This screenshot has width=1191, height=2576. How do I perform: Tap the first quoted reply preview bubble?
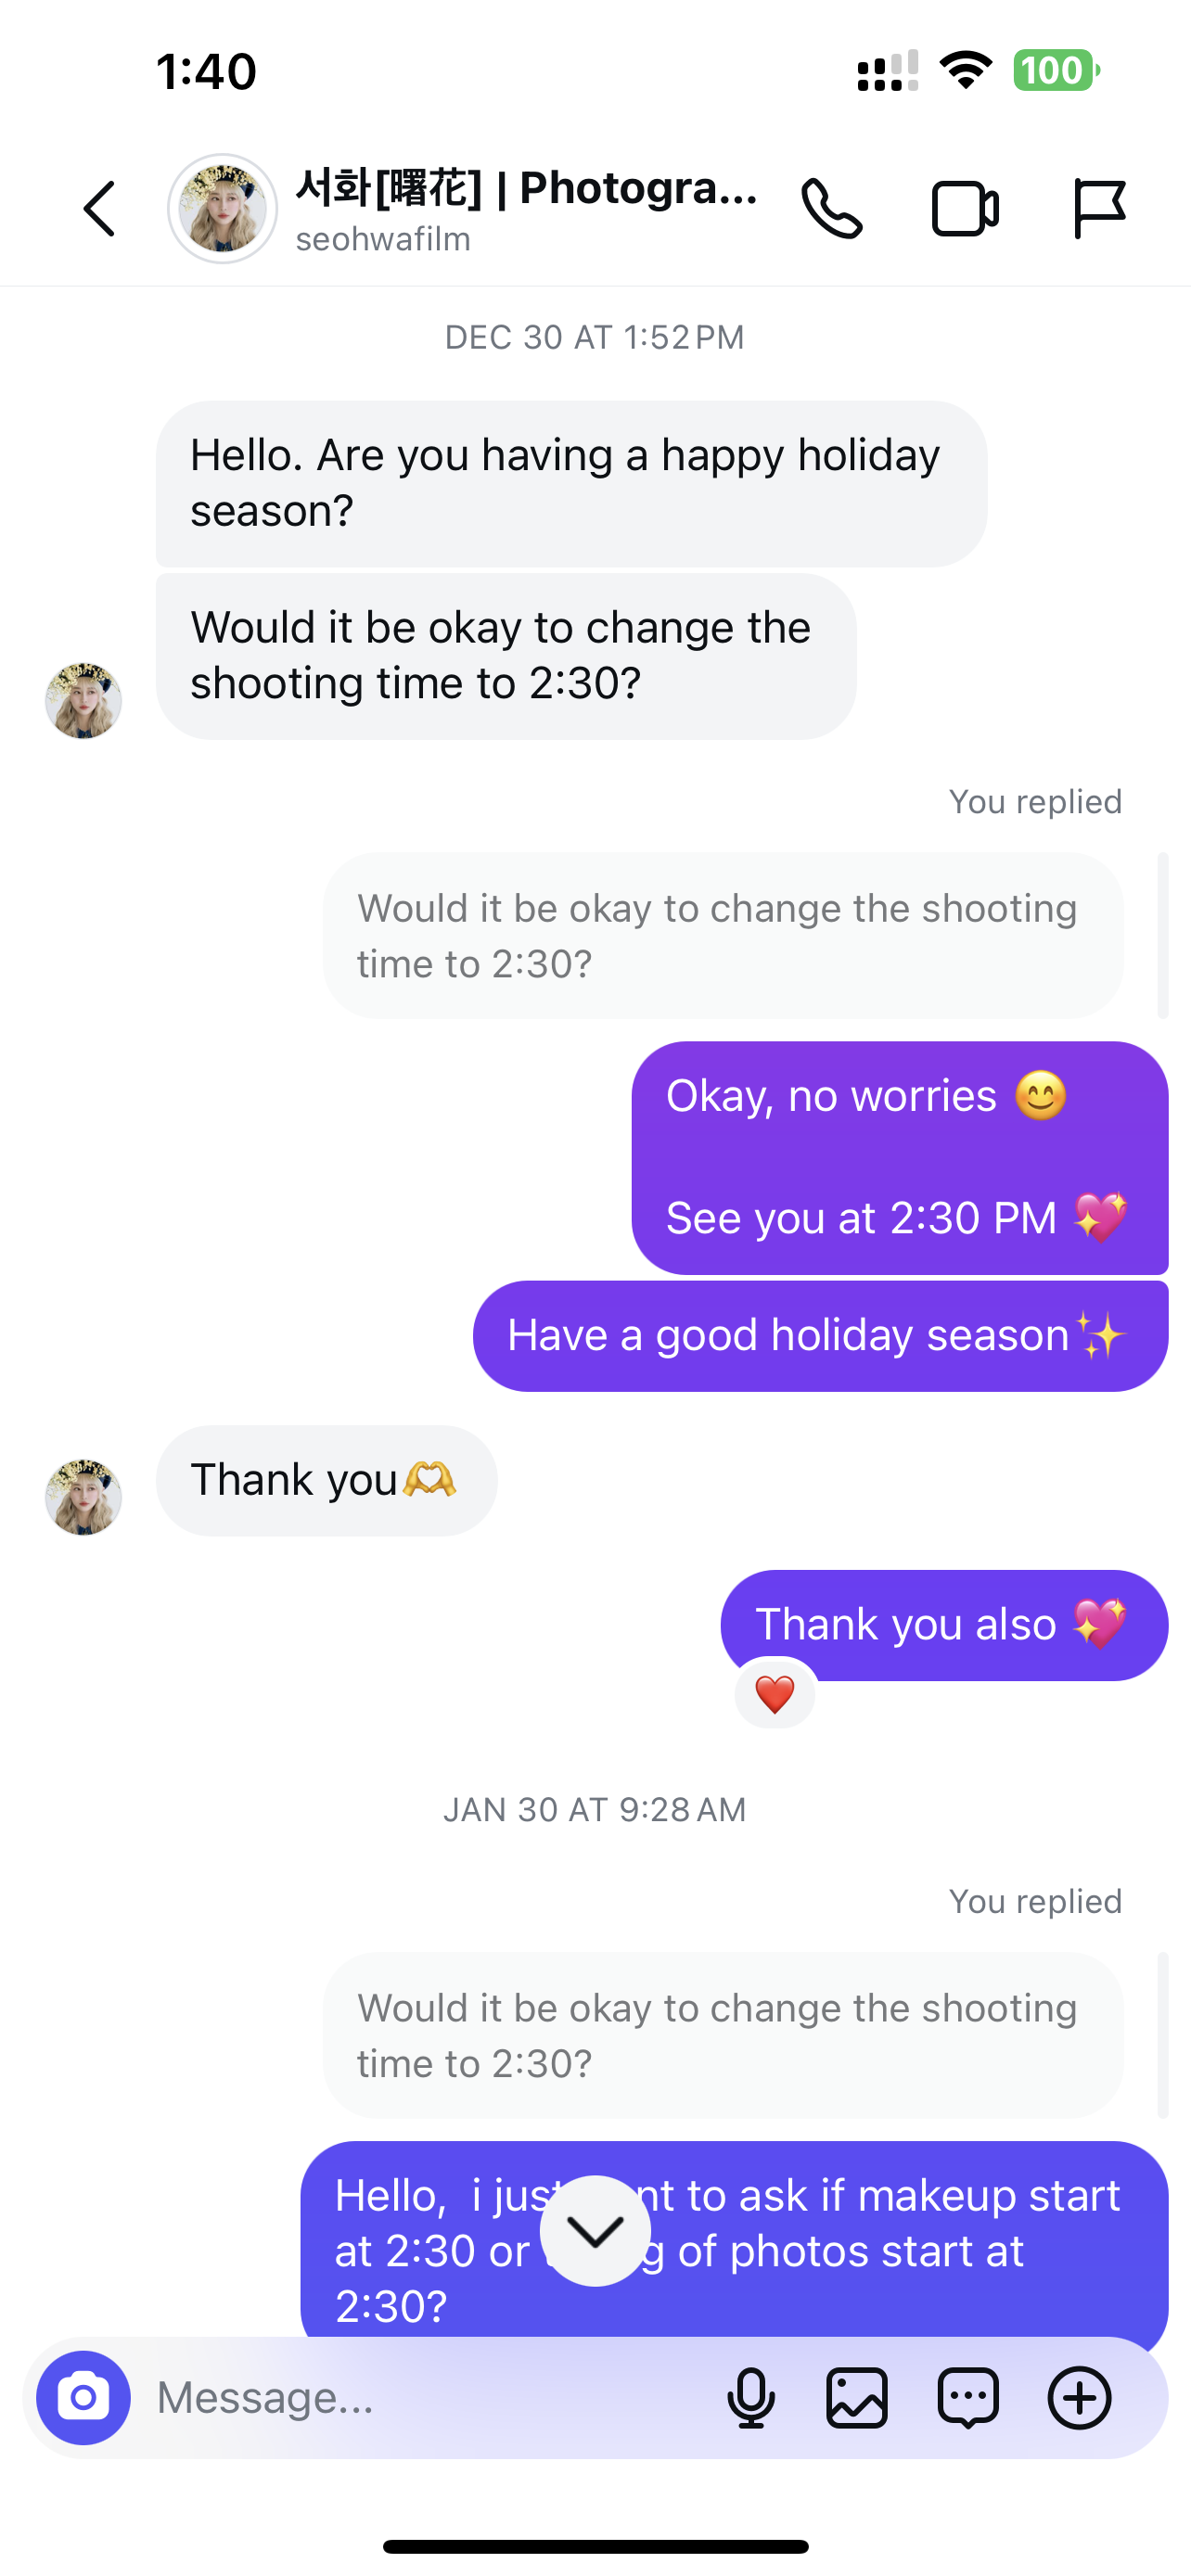pyautogui.click(x=722, y=936)
